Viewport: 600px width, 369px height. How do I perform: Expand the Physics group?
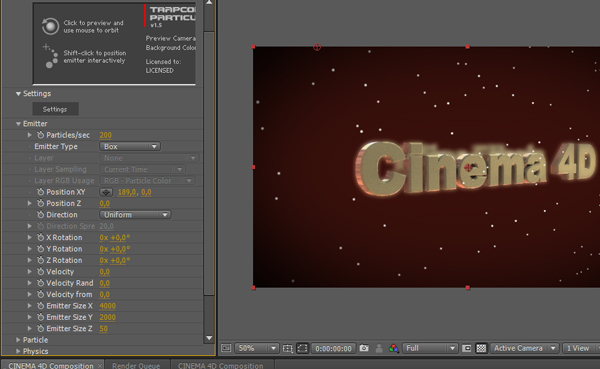[18, 351]
